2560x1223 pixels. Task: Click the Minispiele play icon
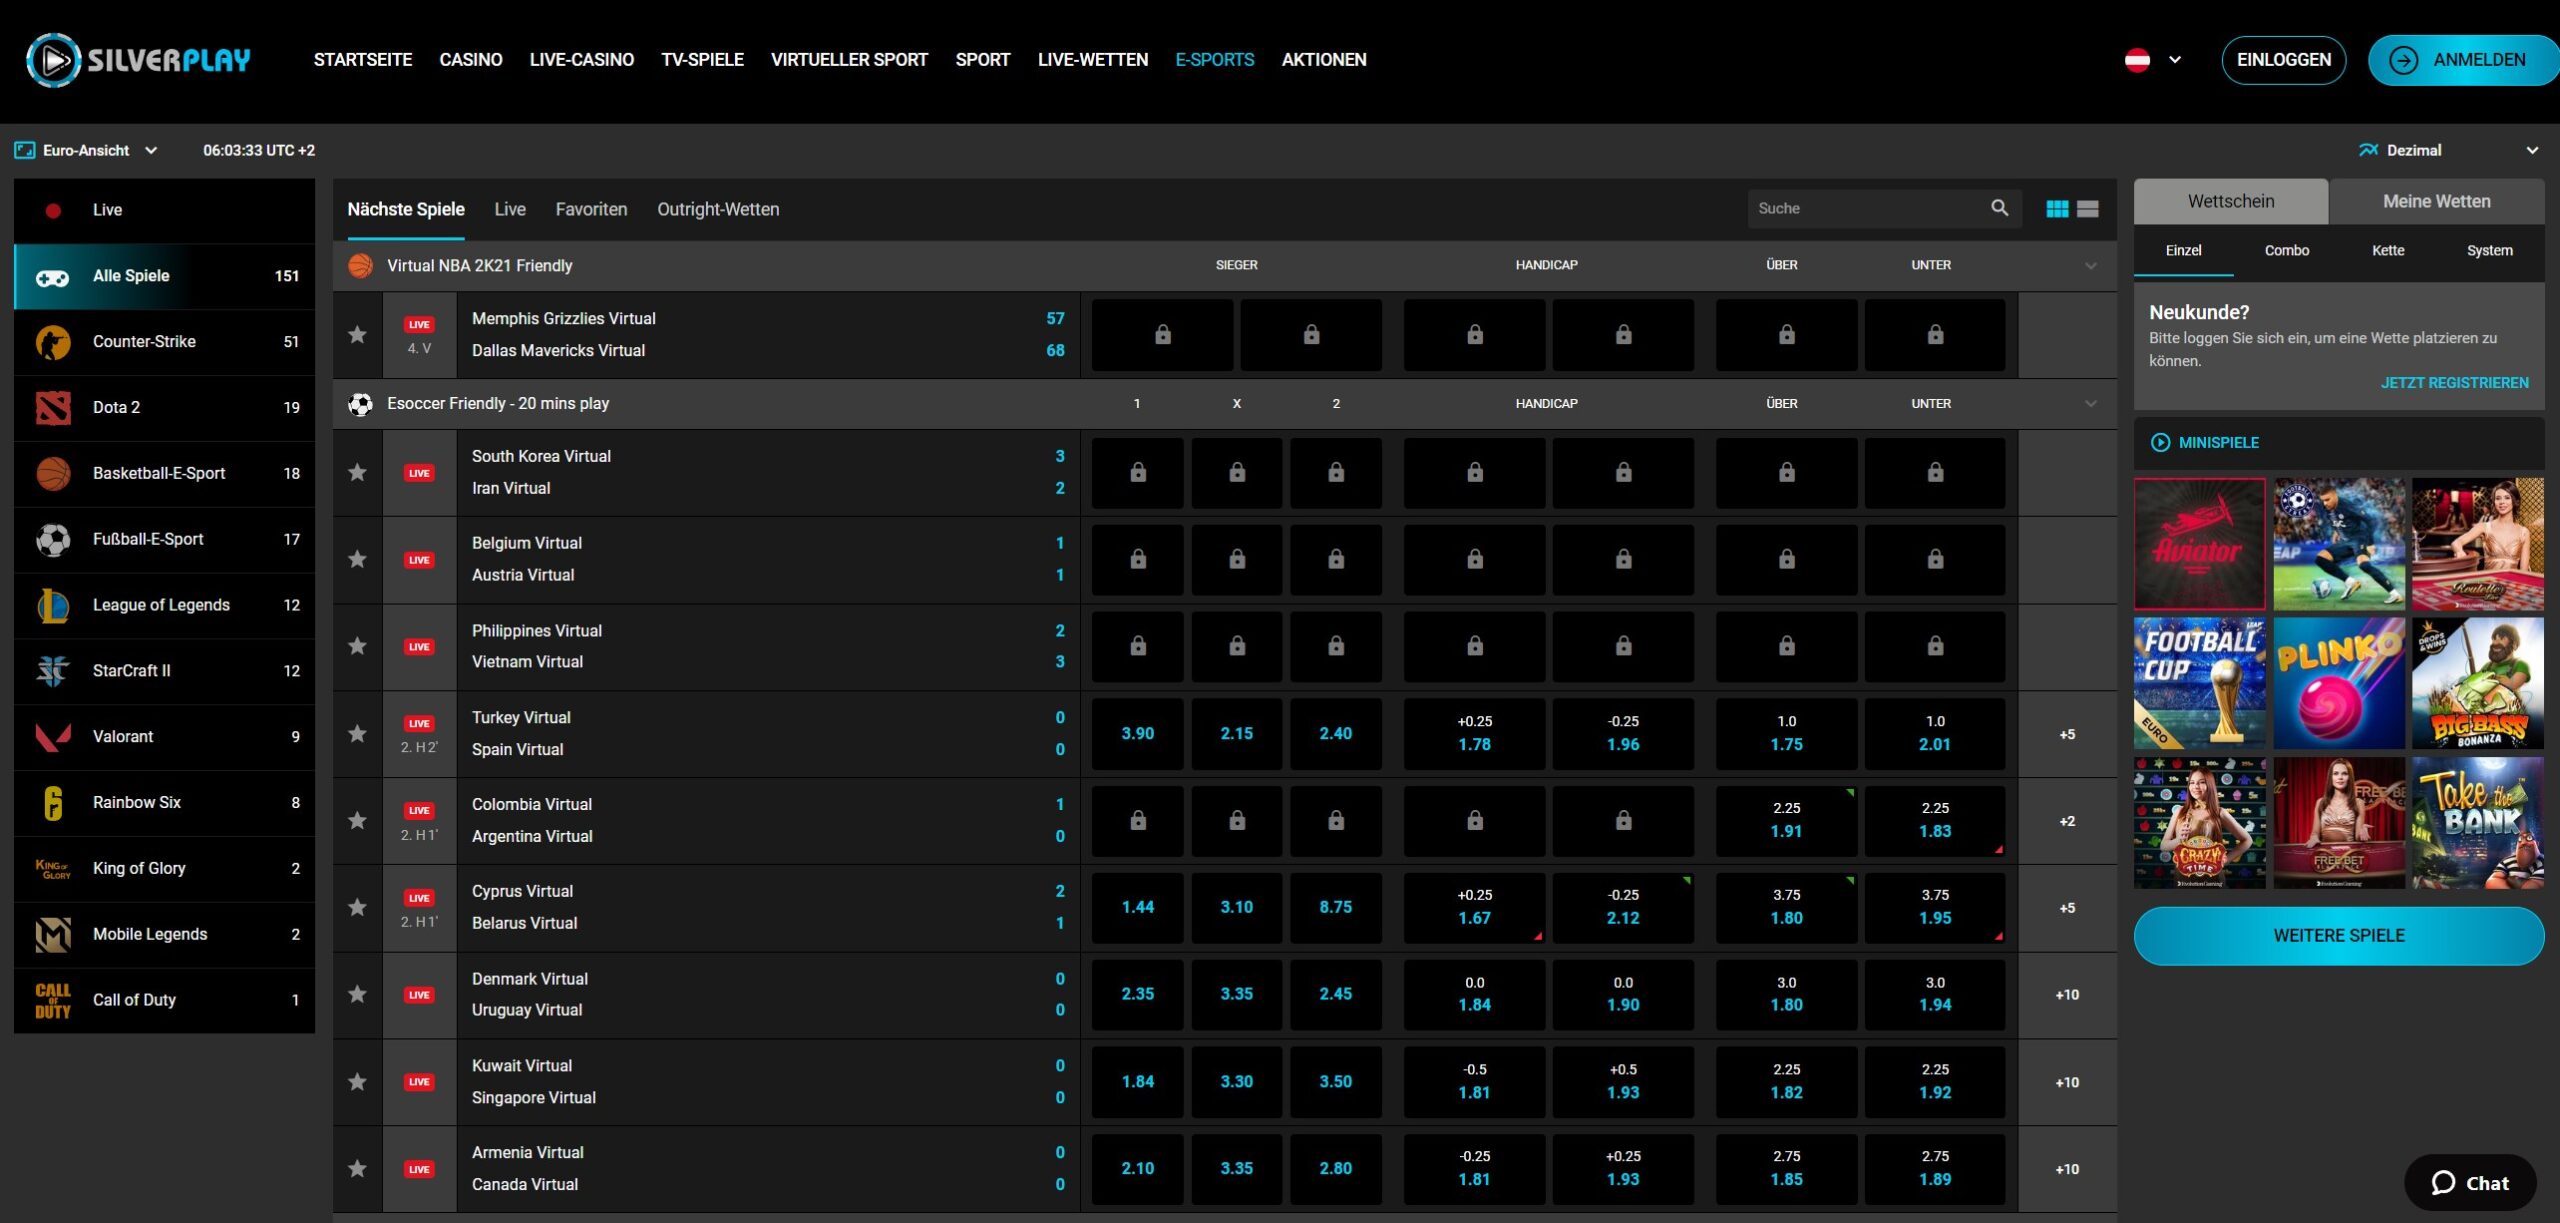point(2160,443)
